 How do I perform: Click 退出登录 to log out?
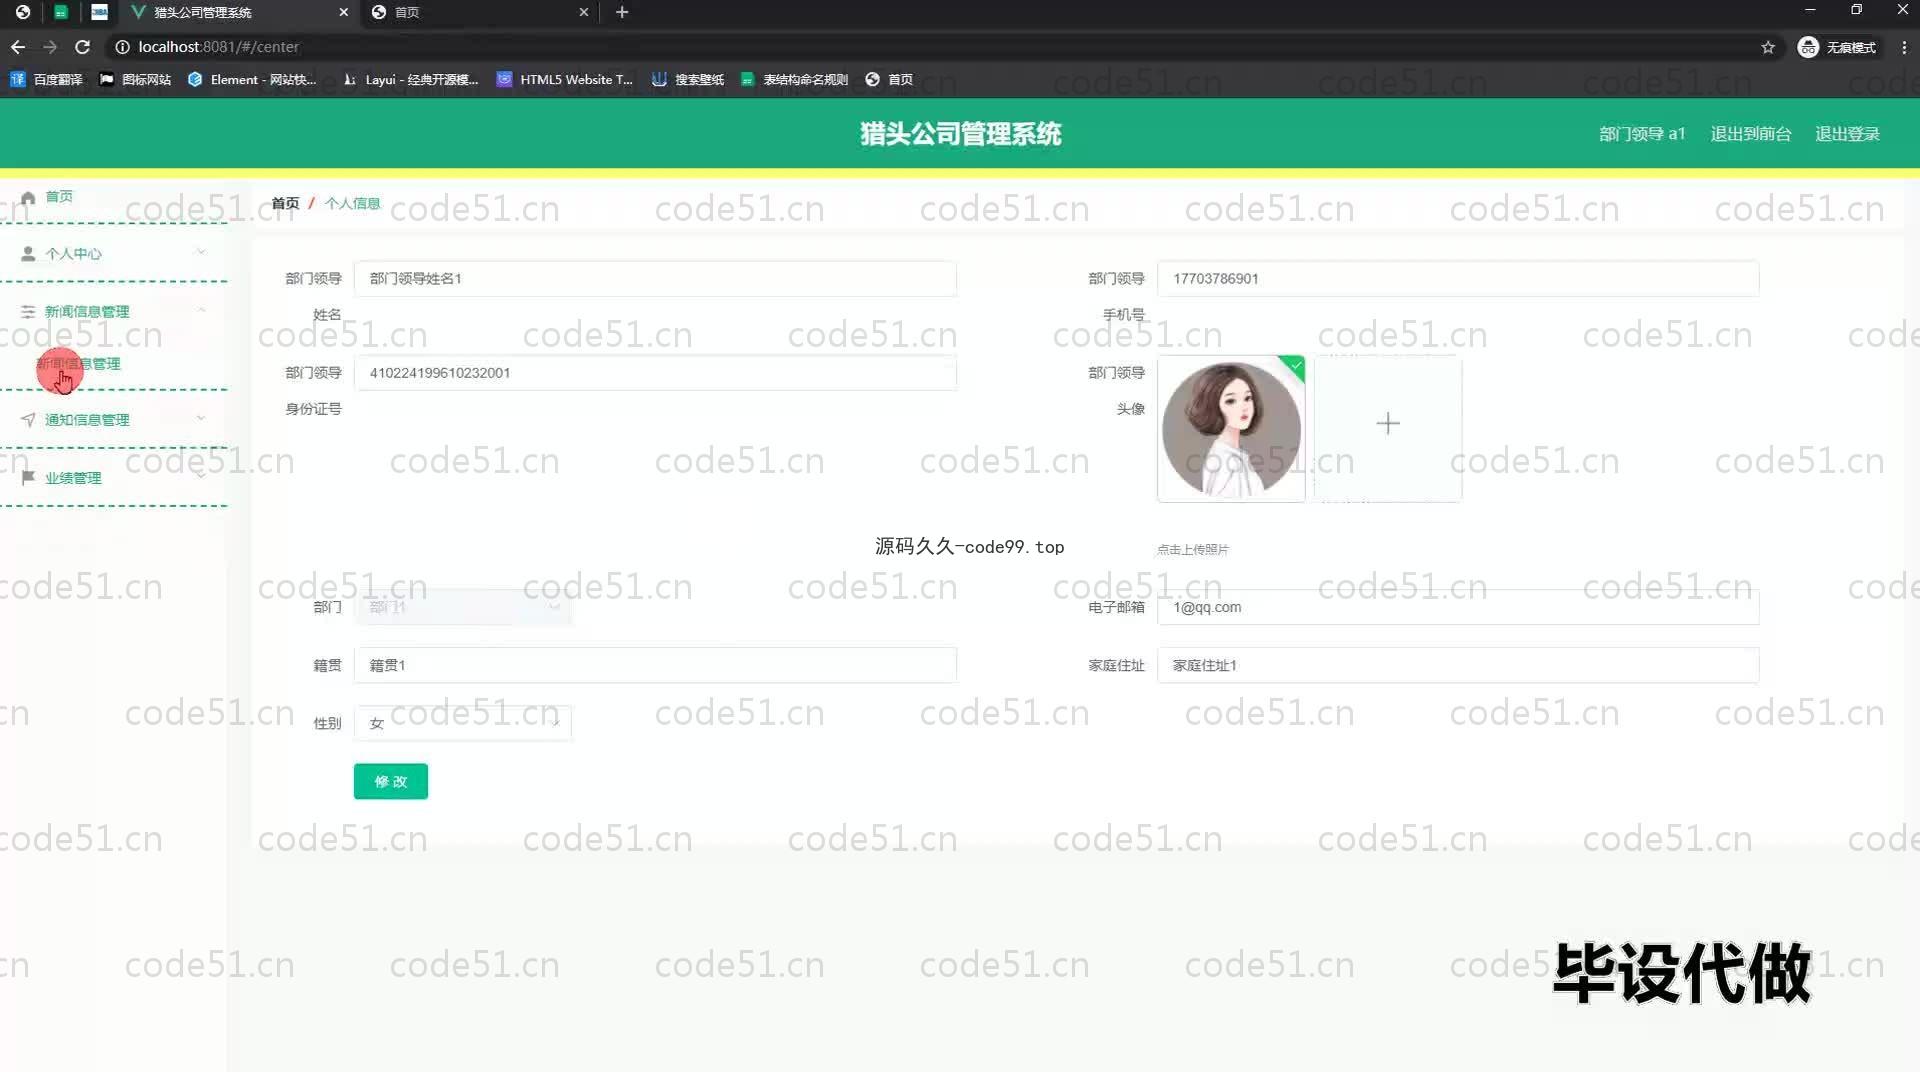(x=1848, y=134)
